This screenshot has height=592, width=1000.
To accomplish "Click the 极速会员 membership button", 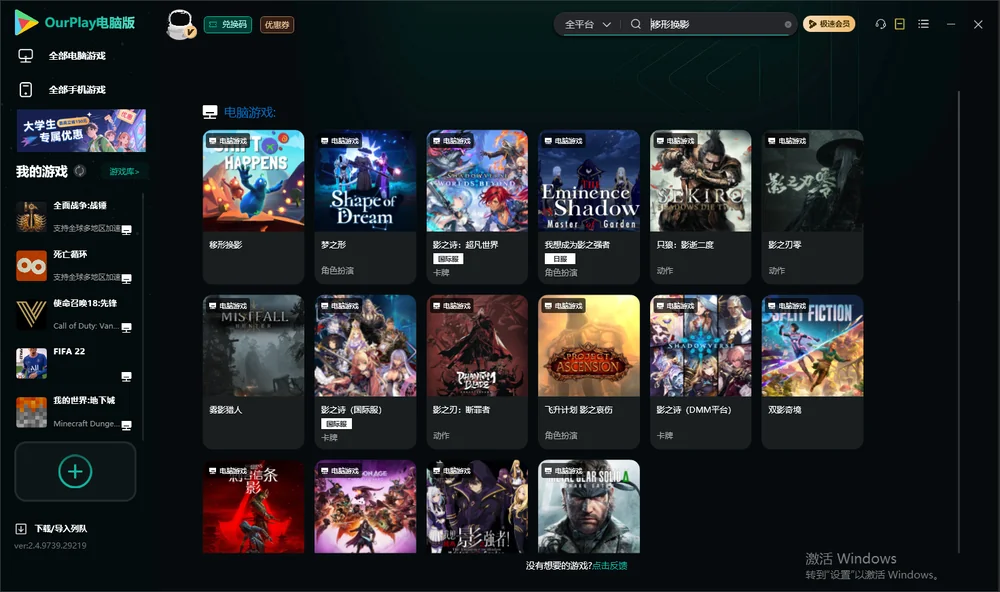I will click(x=829, y=24).
